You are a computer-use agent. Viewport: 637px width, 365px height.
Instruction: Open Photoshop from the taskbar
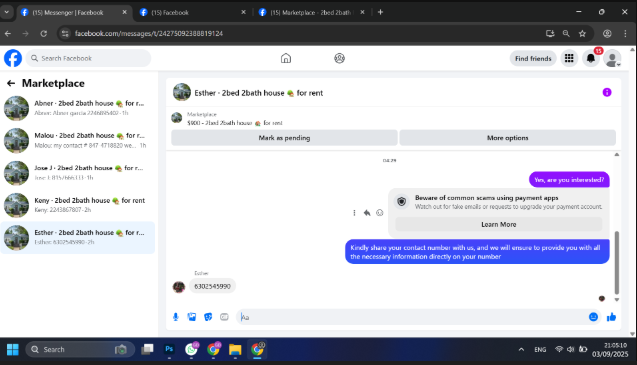tap(169, 349)
